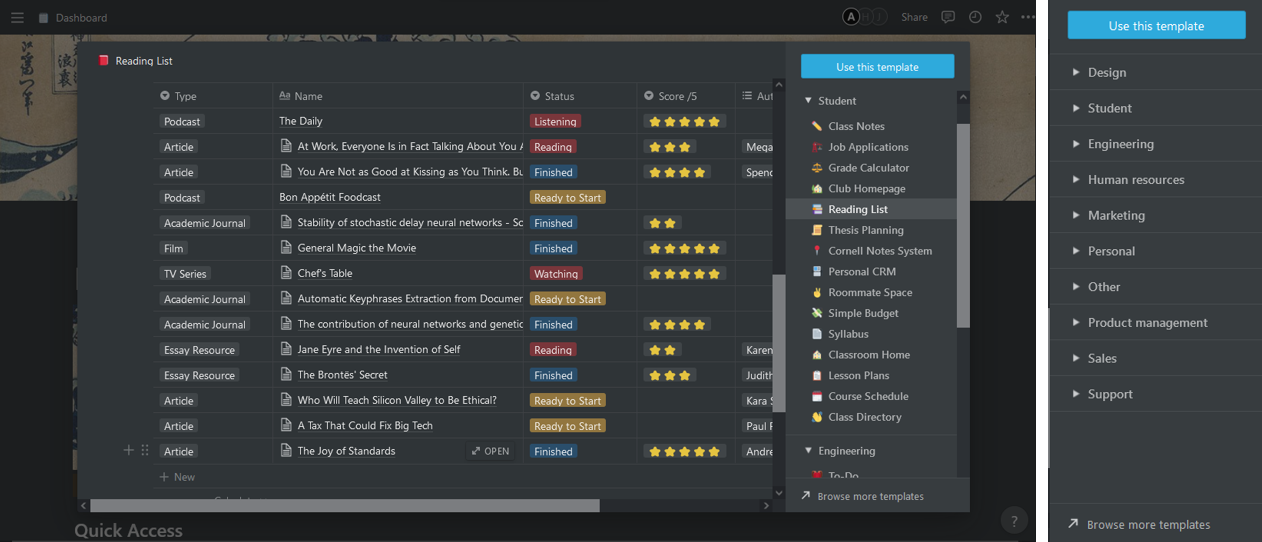1262x542 pixels.
Task: Click the drag handle beside The Joy of Standards row
Action: pos(145,450)
